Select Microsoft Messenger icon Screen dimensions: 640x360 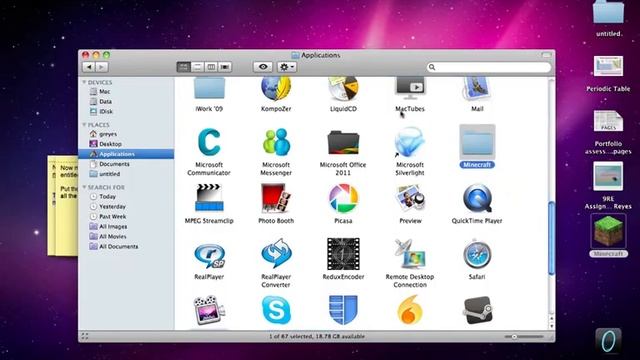276,142
